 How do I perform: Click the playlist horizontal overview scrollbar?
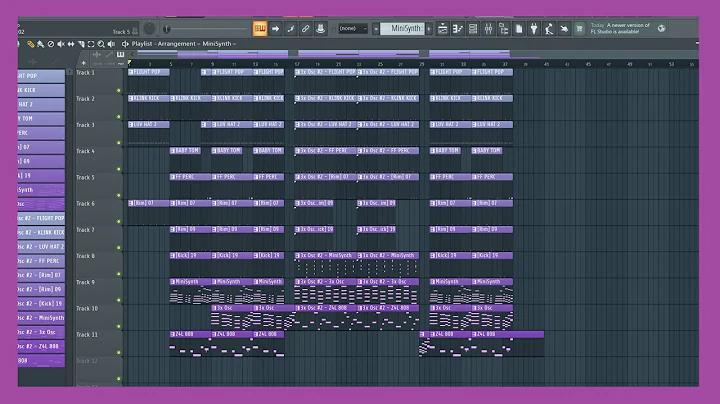tap(413, 54)
